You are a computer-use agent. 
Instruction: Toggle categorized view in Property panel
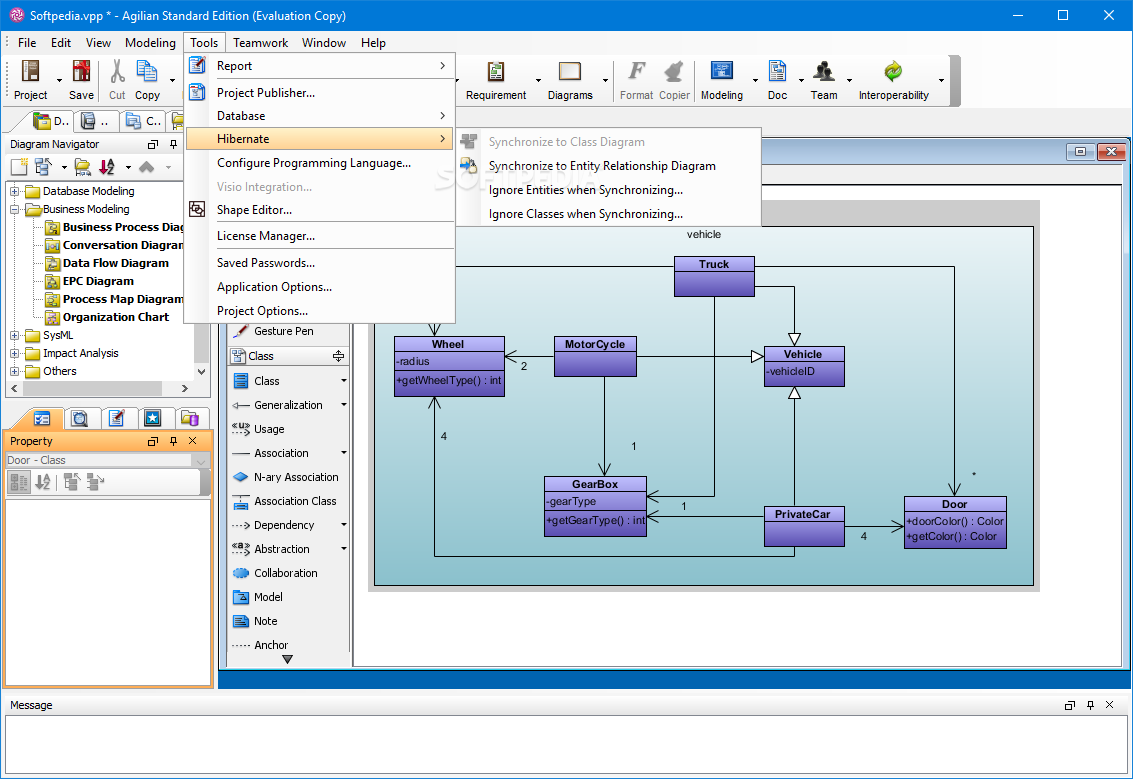click(x=20, y=482)
